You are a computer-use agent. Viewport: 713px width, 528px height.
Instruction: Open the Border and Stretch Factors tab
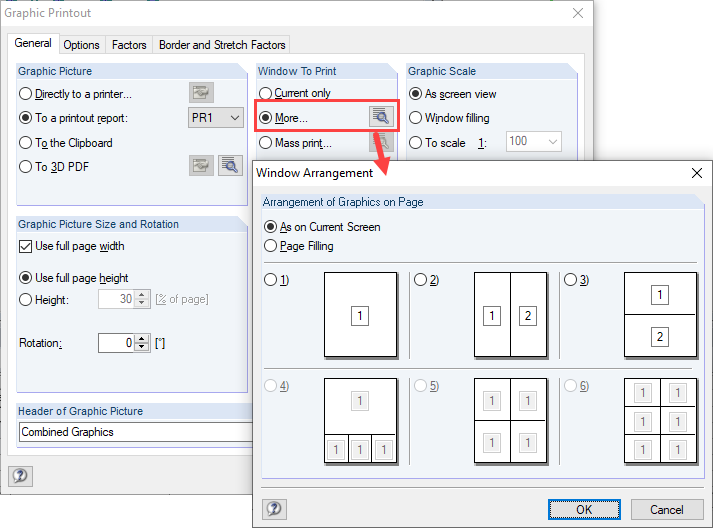(x=223, y=45)
